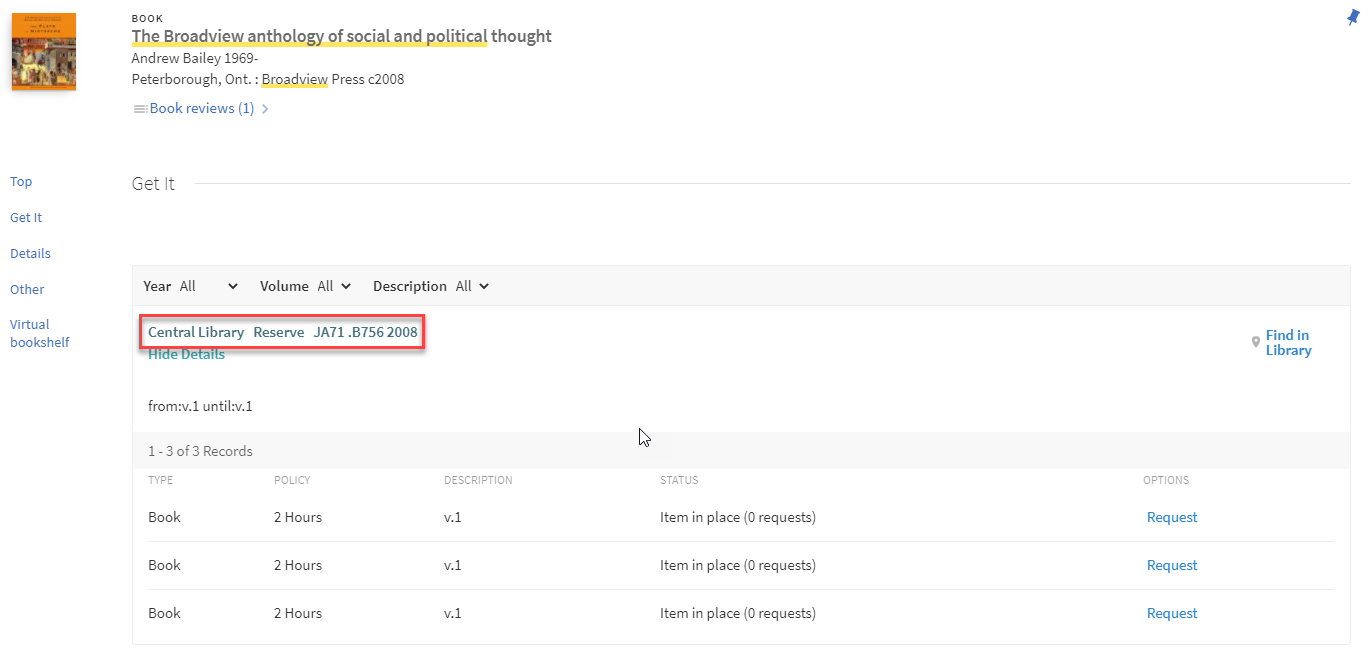Request the first v.1 book copy
Viewport: 1371px width, 660px height.
pyautogui.click(x=1171, y=517)
